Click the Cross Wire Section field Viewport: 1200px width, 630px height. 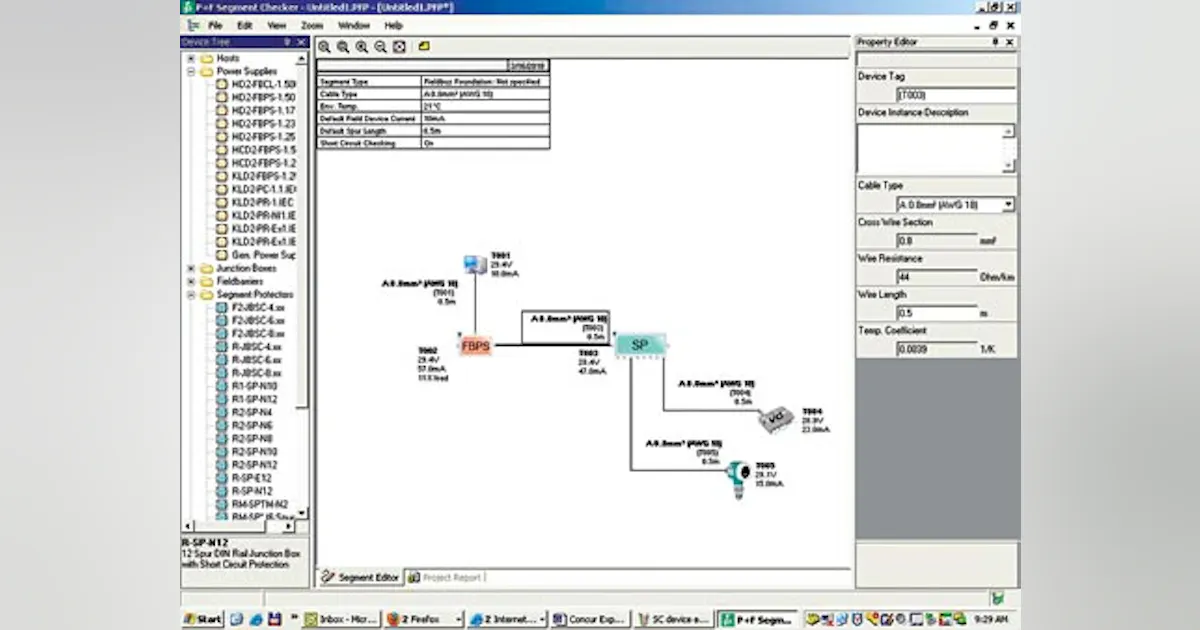[x=937, y=241]
